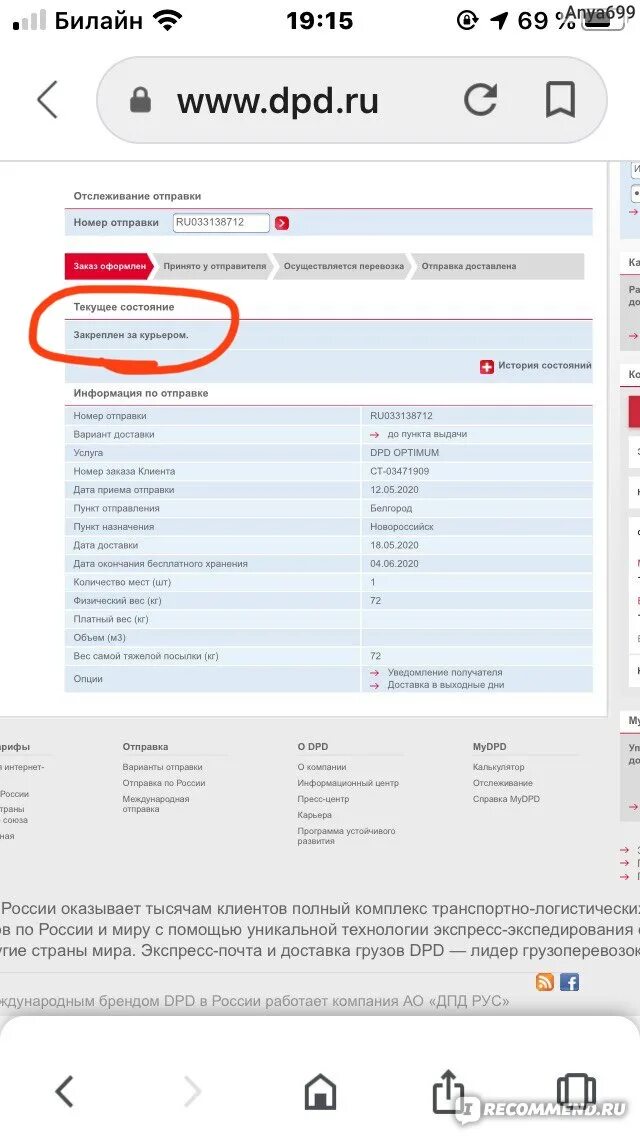Screen dimensions: 640x1136
Task: Tap the padlock security icon
Action: [141, 101]
